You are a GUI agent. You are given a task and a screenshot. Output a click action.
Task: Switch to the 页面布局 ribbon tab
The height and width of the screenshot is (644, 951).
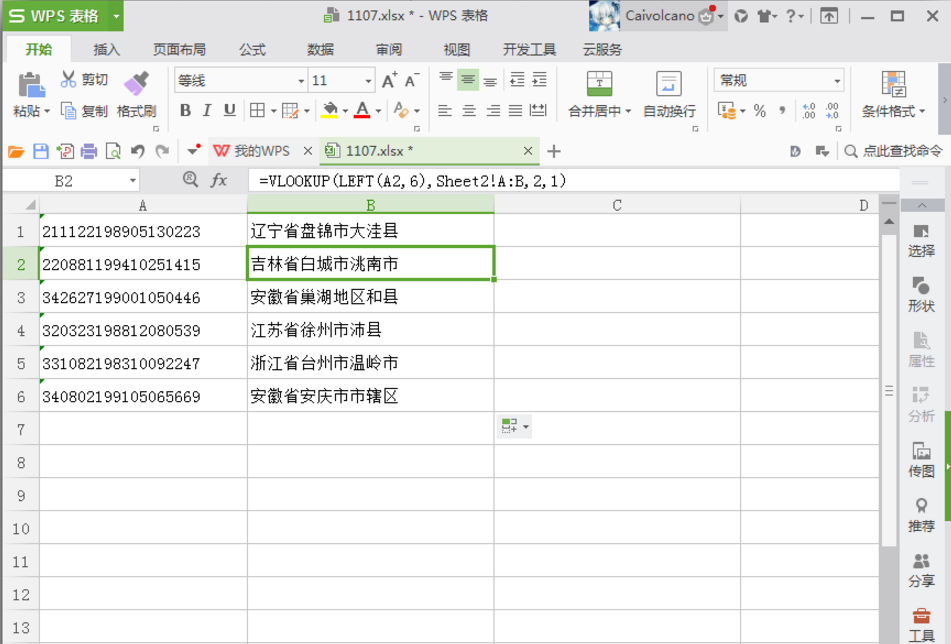tap(180, 50)
